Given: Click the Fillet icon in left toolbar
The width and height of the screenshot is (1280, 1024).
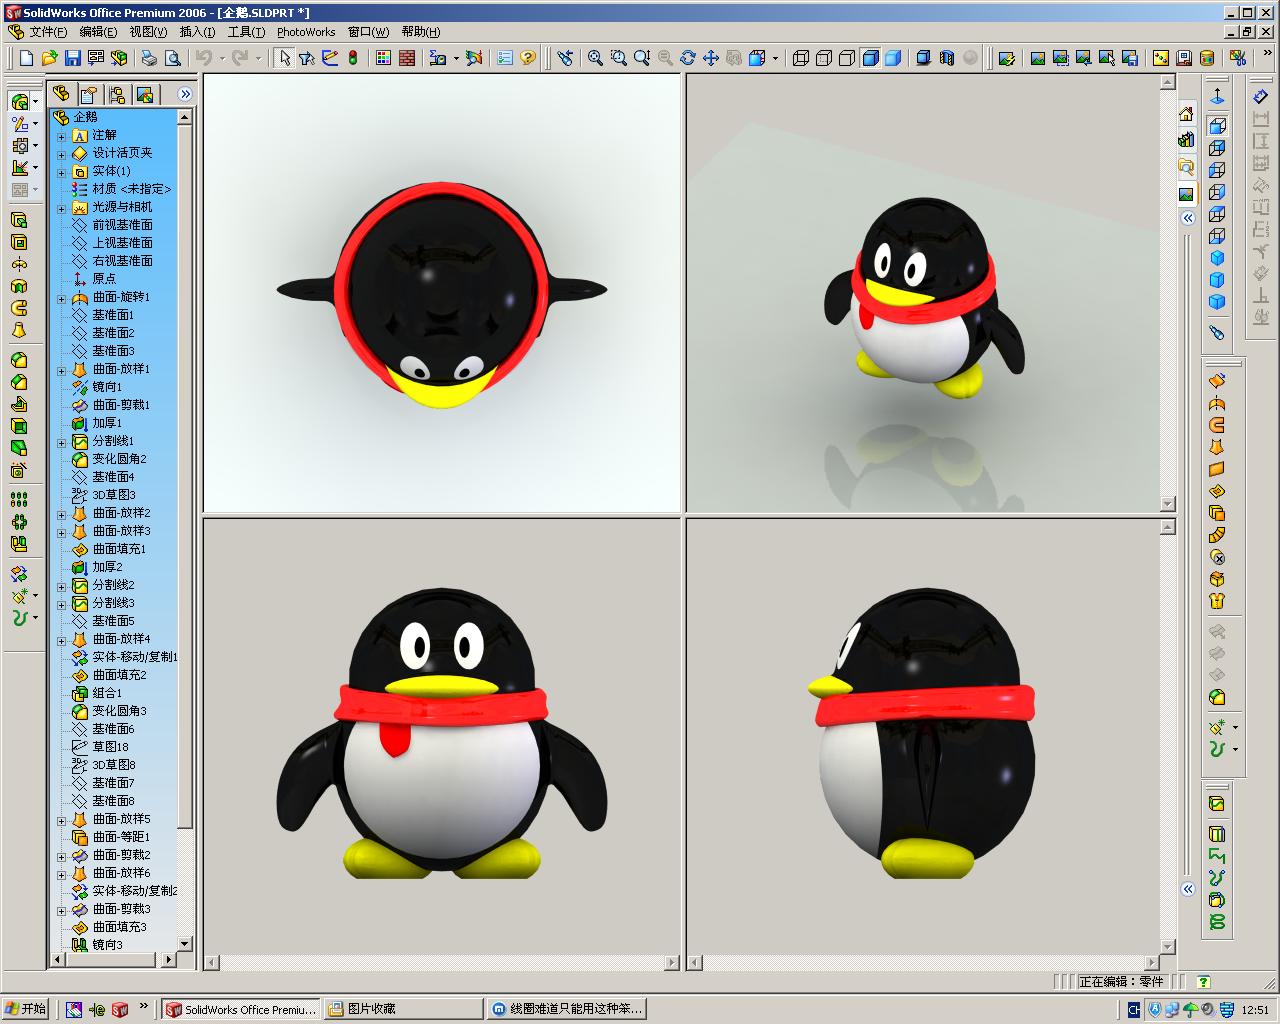Looking at the screenshot, I should [19, 360].
